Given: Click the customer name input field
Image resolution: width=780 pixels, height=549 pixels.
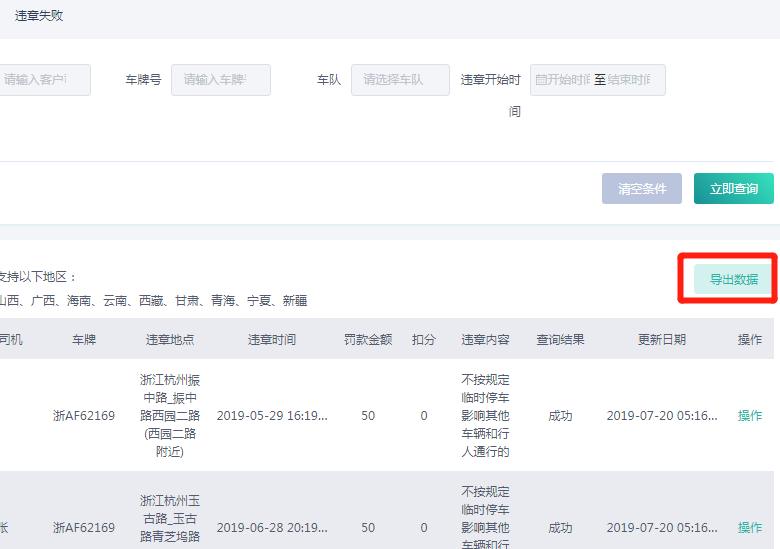Looking at the screenshot, I should 44,80.
